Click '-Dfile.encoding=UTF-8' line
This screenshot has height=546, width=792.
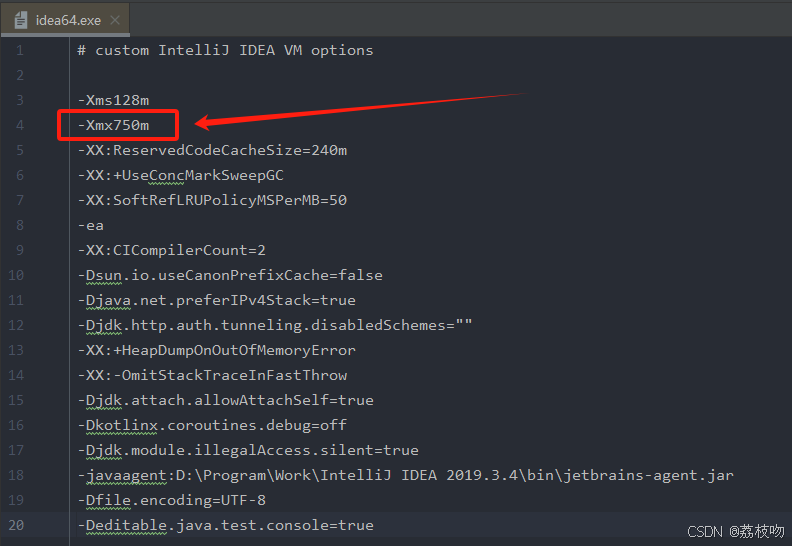pos(172,500)
